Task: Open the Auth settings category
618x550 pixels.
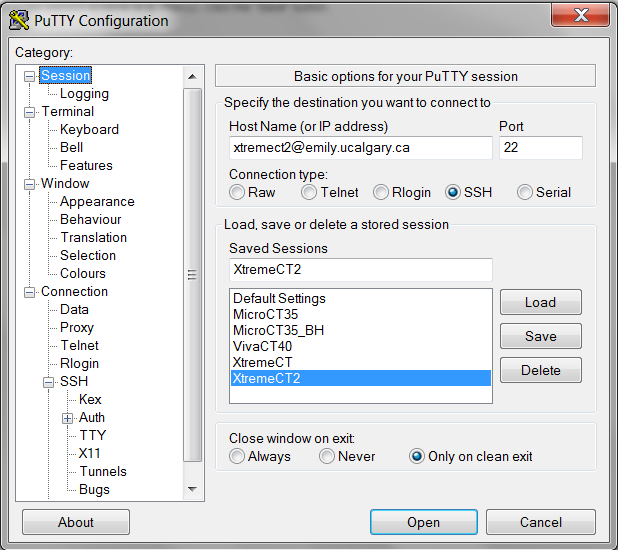Action: tap(92, 417)
